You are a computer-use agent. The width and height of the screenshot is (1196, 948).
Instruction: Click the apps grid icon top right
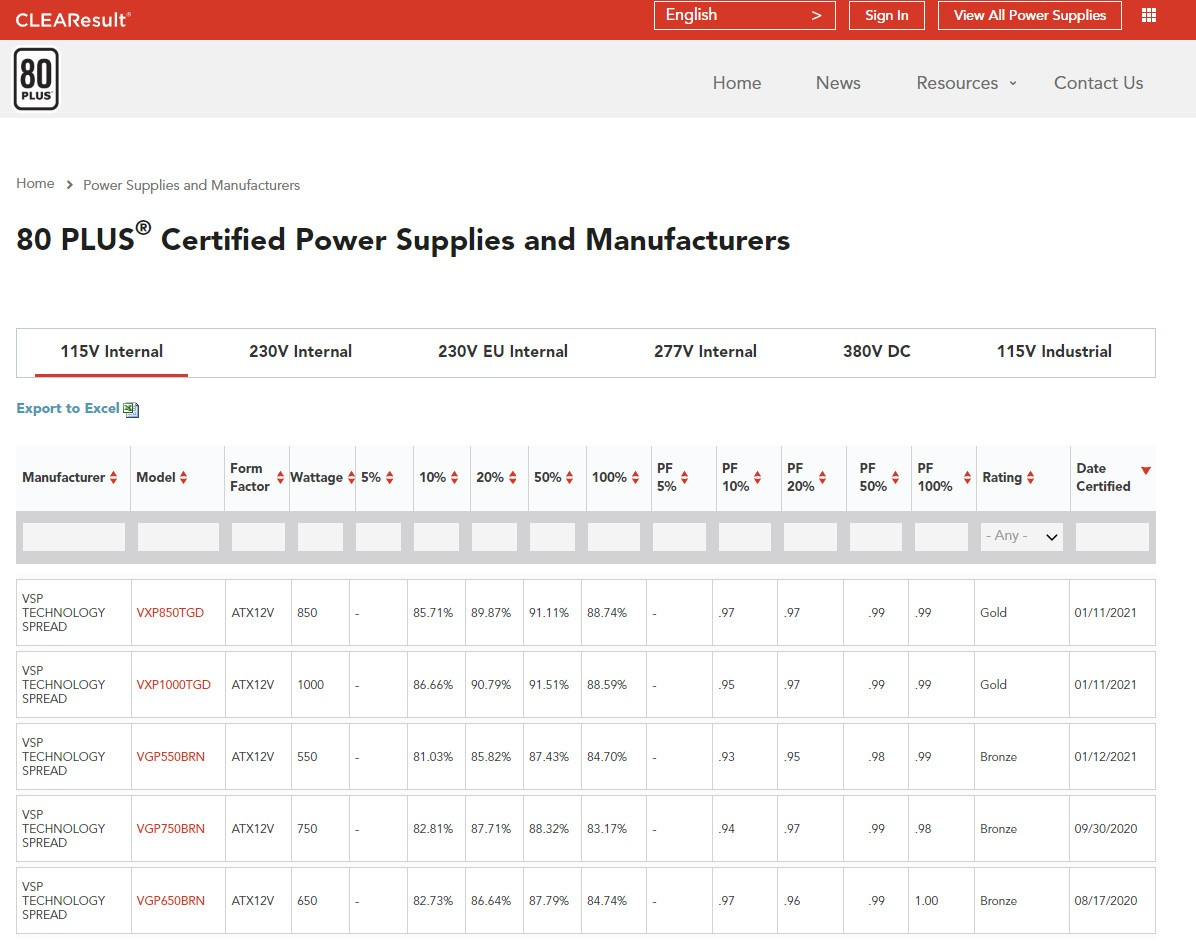click(x=1148, y=15)
